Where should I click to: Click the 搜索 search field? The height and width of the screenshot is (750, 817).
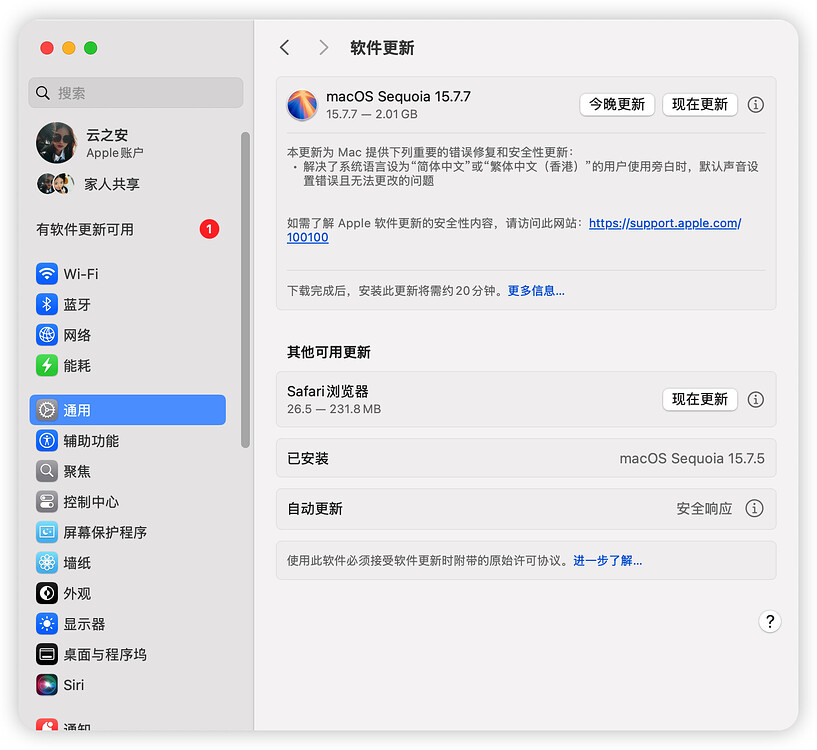[x=135, y=93]
